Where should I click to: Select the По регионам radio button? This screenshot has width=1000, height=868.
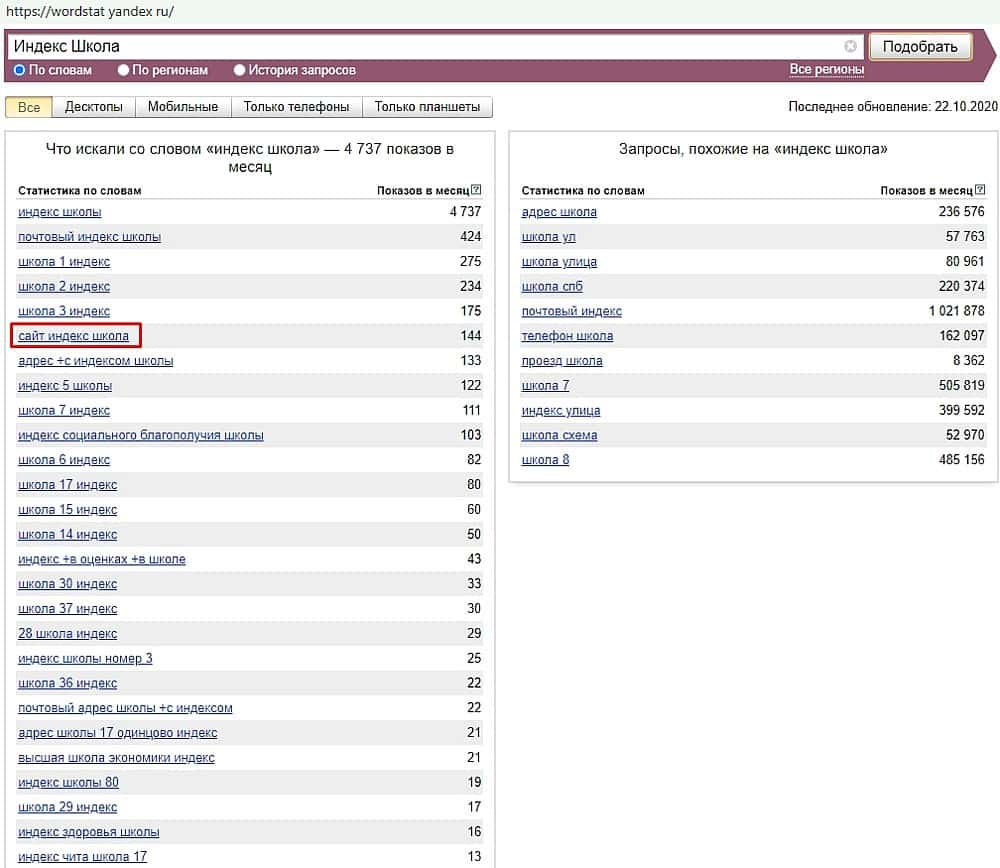coord(124,70)
